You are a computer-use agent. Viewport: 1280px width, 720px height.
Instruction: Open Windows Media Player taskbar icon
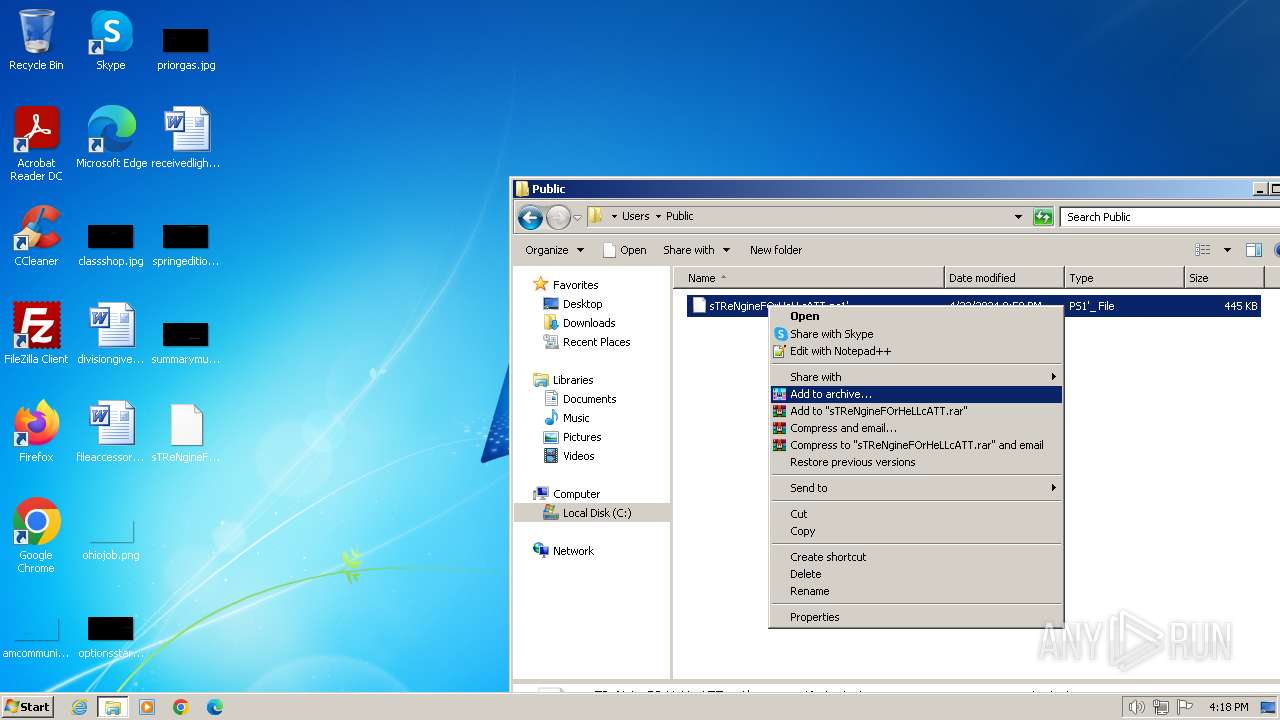click(x=147, y=707)
